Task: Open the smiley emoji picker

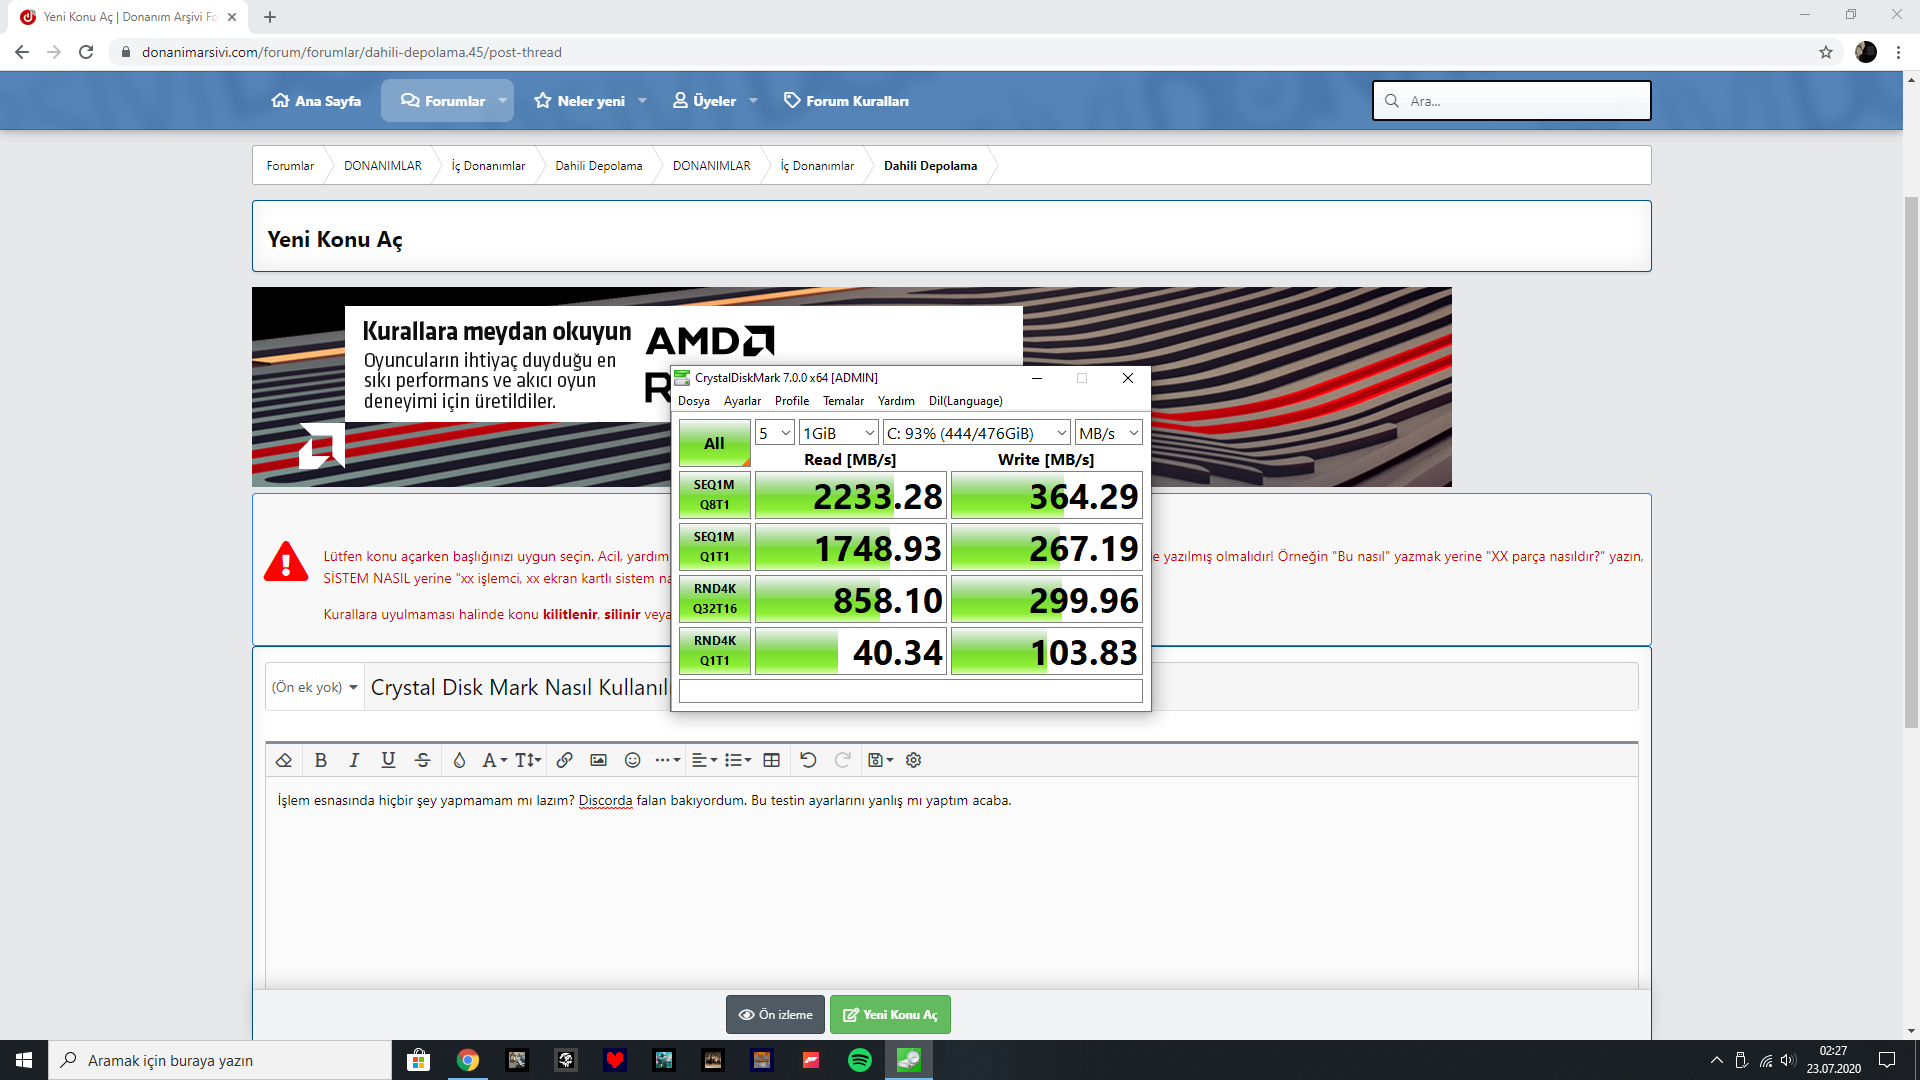Action: pos(632,760)
